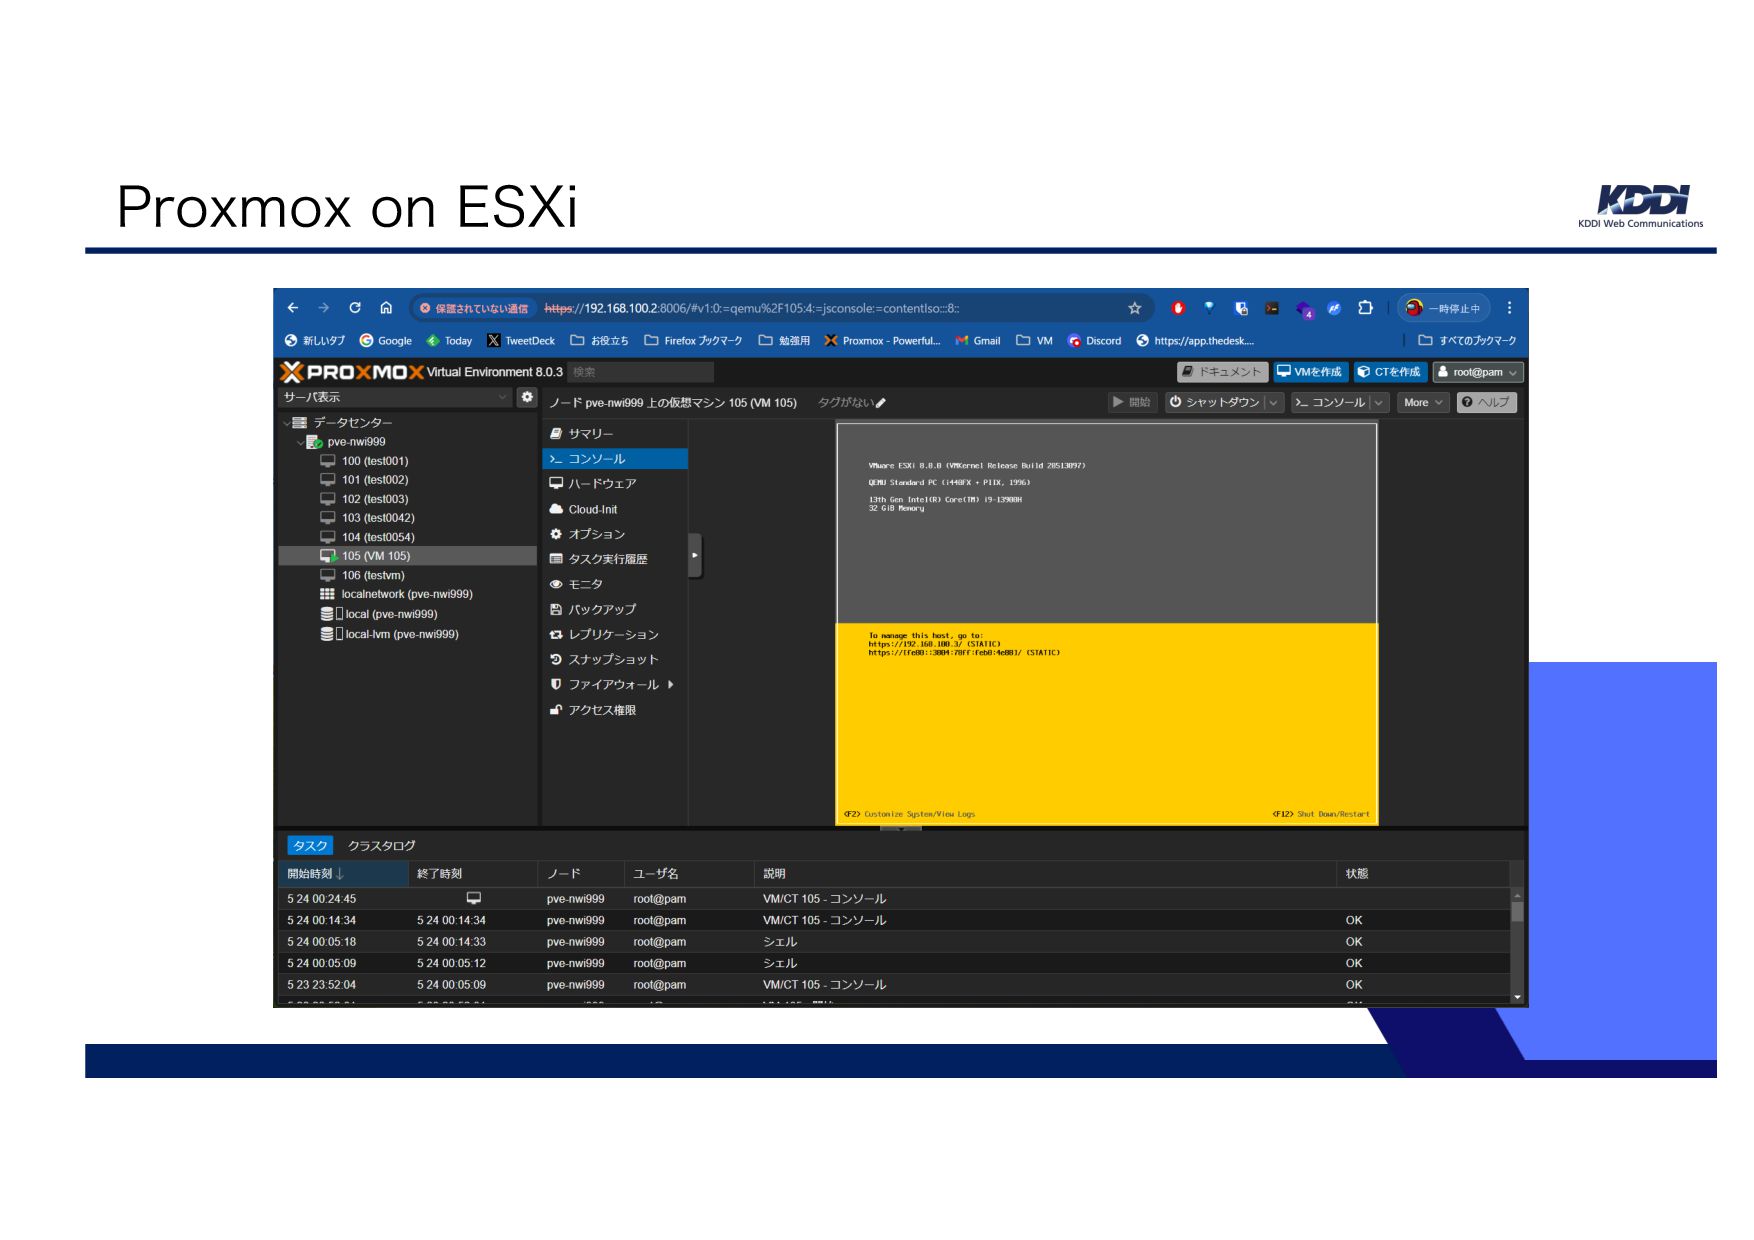
Task: Select localnetwork (pve-nwi999) entry
Action: 406,594
